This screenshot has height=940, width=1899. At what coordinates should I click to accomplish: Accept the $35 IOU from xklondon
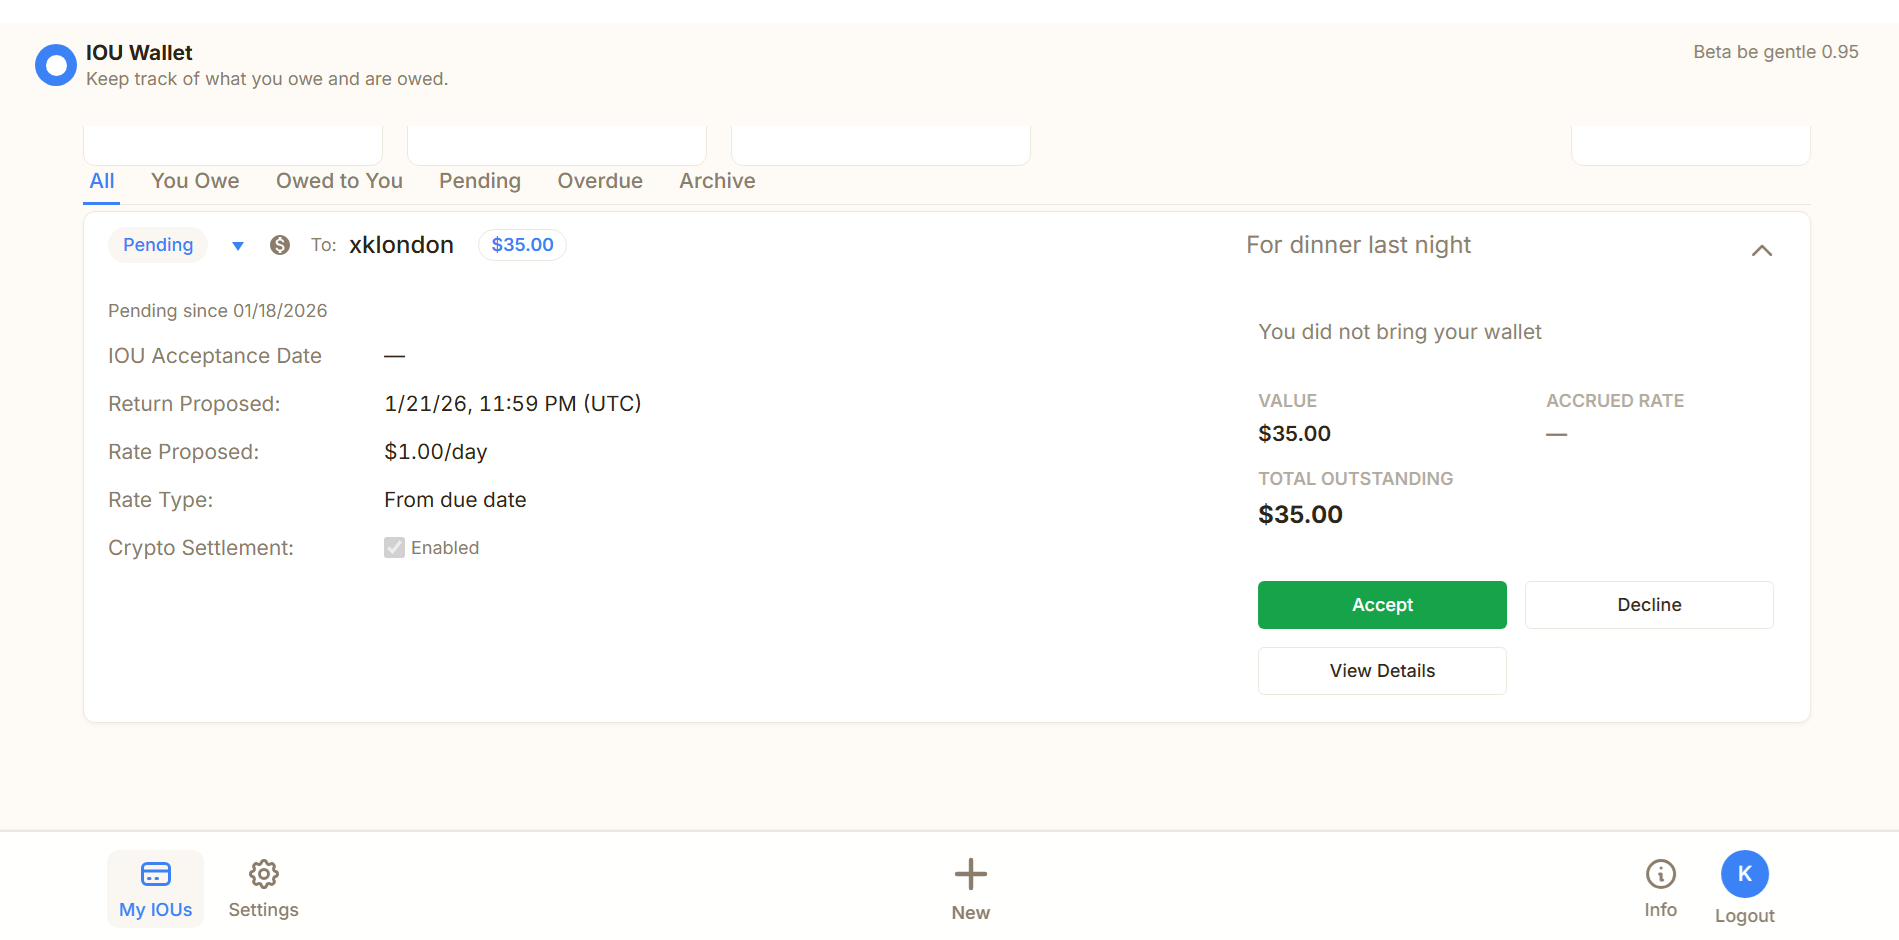(x=1381, y=604)
